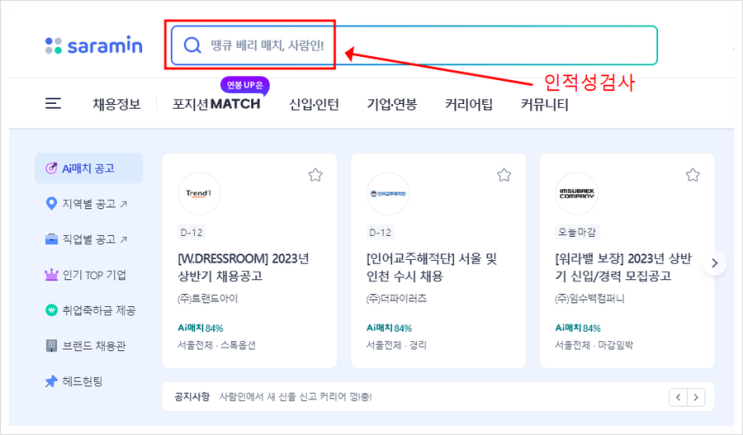Click 서울전체 · 스톡옵션 text
743x435 pixels.
tap(217, 345)
